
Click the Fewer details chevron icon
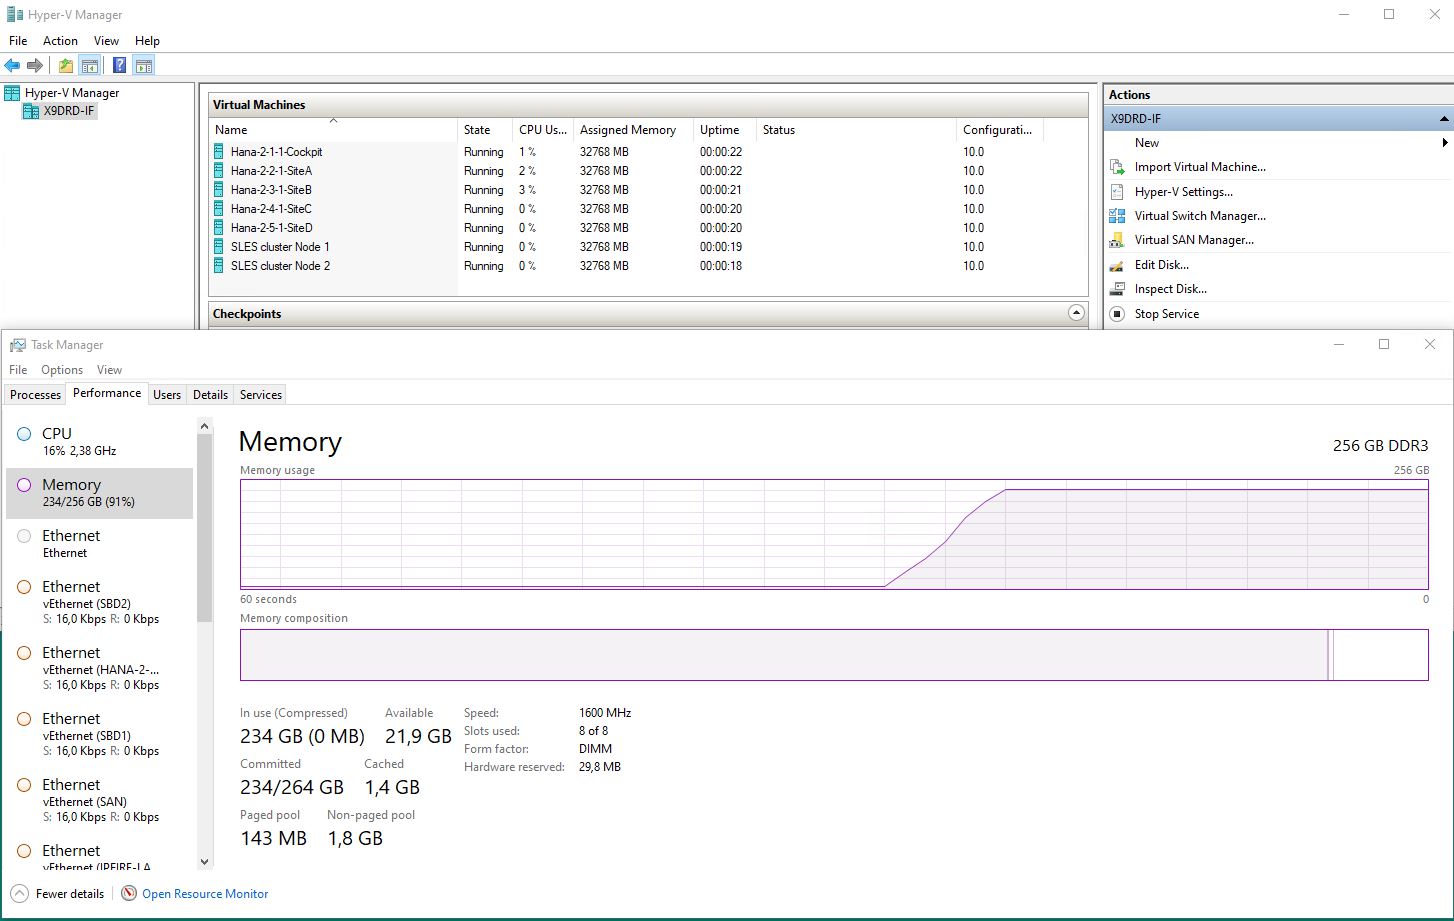point(20,893)
